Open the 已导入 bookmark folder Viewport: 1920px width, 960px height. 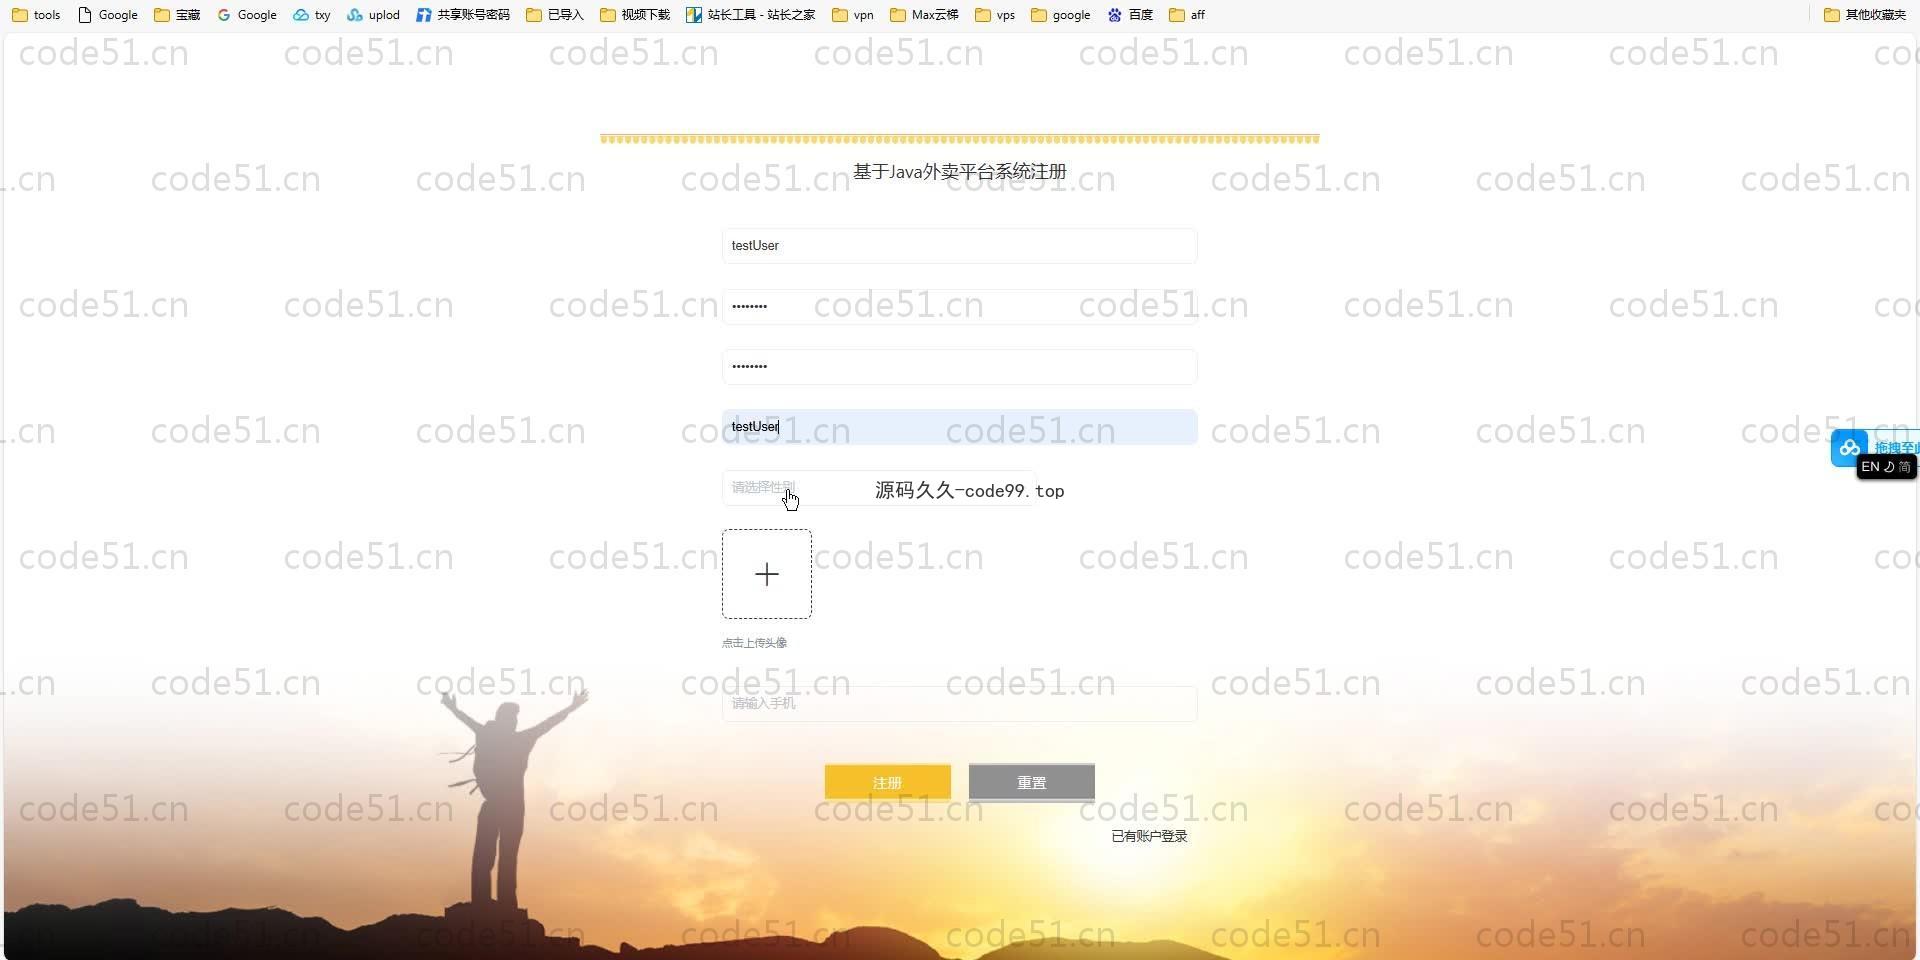555,15
